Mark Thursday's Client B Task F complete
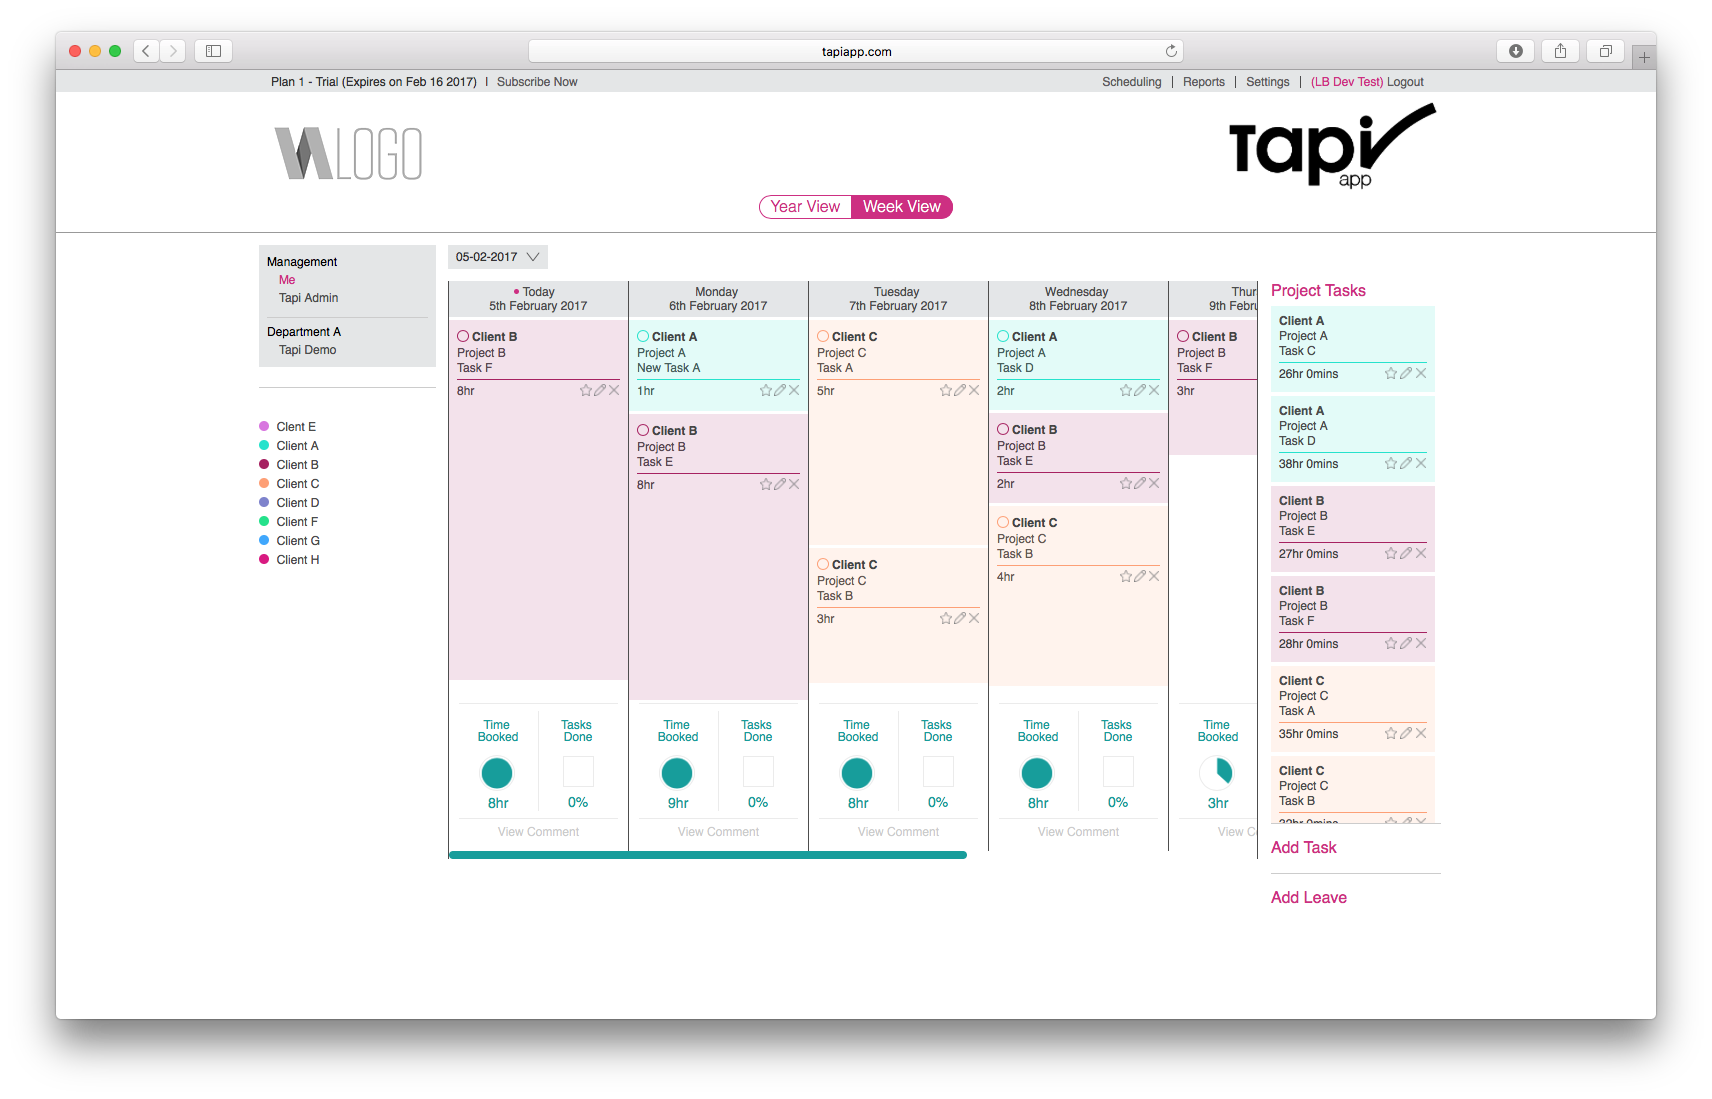This screenshot has height=1099, width=1712. click(x=1183, y=336)
